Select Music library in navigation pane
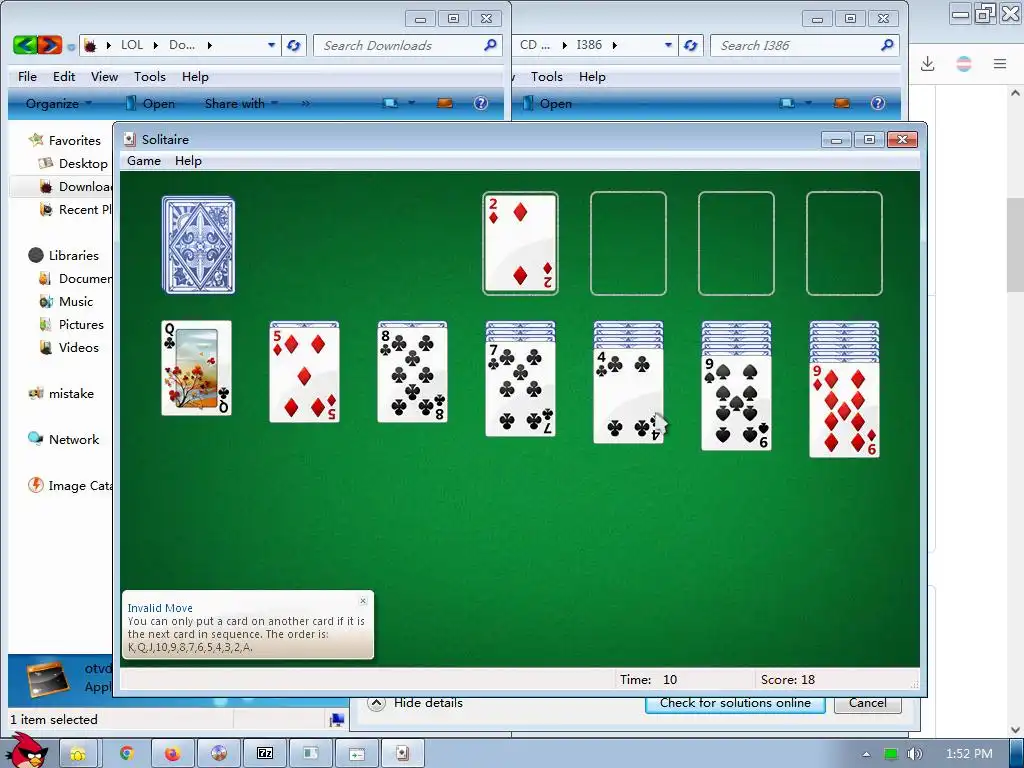1024x768 pixels. tap(76, 302)
